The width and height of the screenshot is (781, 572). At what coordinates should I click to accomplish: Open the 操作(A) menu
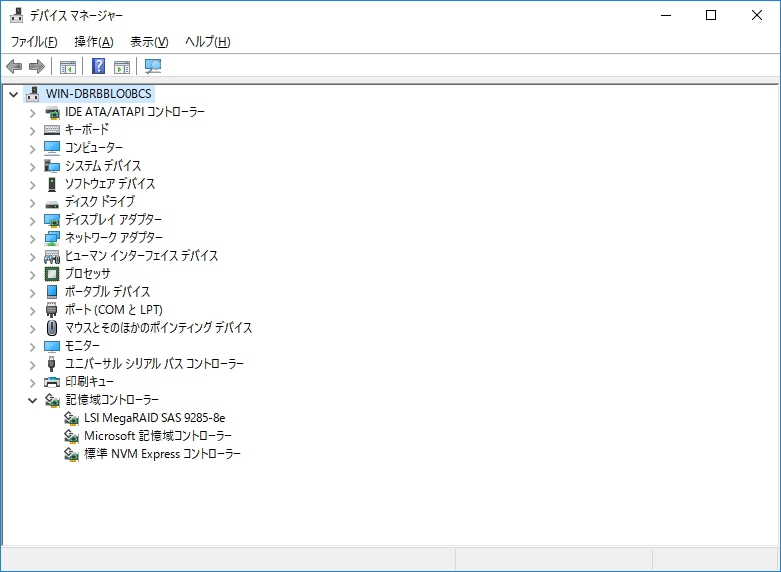point(94,42)
